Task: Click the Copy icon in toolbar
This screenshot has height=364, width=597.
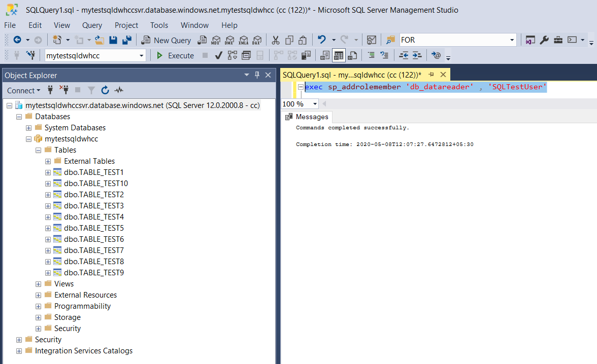Action: click(x=289, y=40)
